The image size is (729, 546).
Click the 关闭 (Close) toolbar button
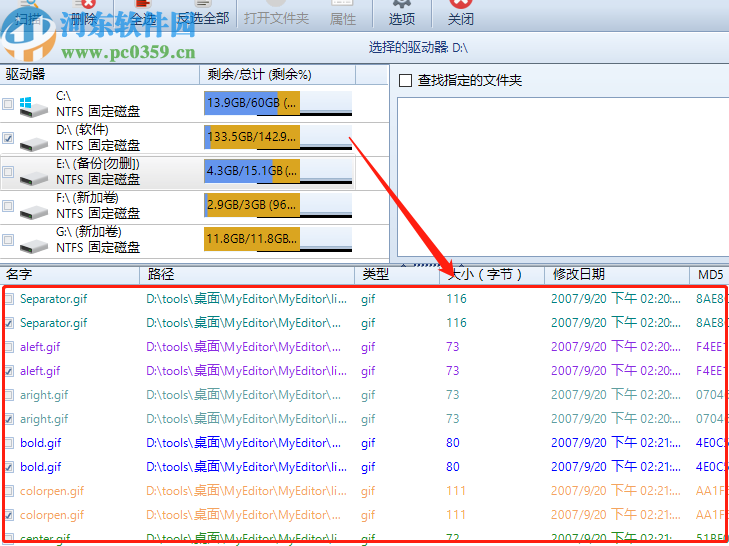[460, 13]
